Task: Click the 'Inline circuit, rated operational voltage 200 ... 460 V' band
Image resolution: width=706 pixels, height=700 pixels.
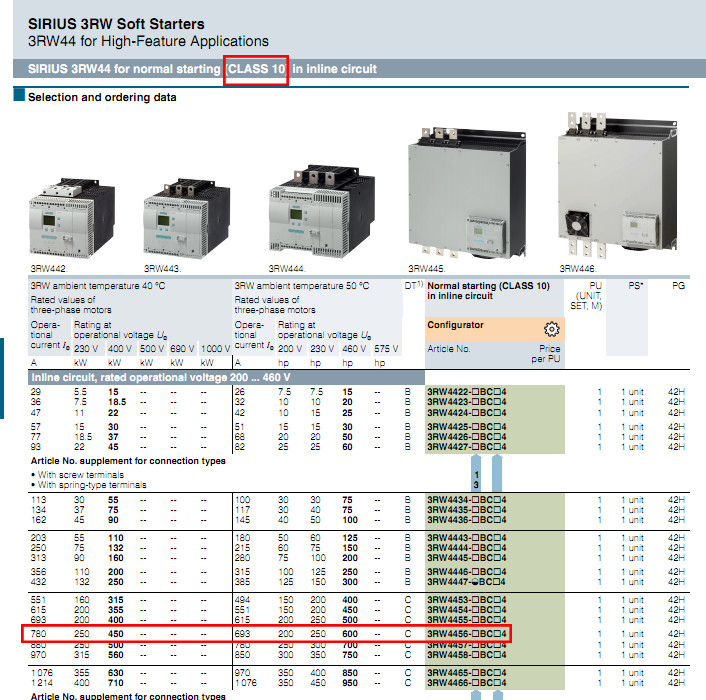Action: pyautogui.click(x=226, y=377)
